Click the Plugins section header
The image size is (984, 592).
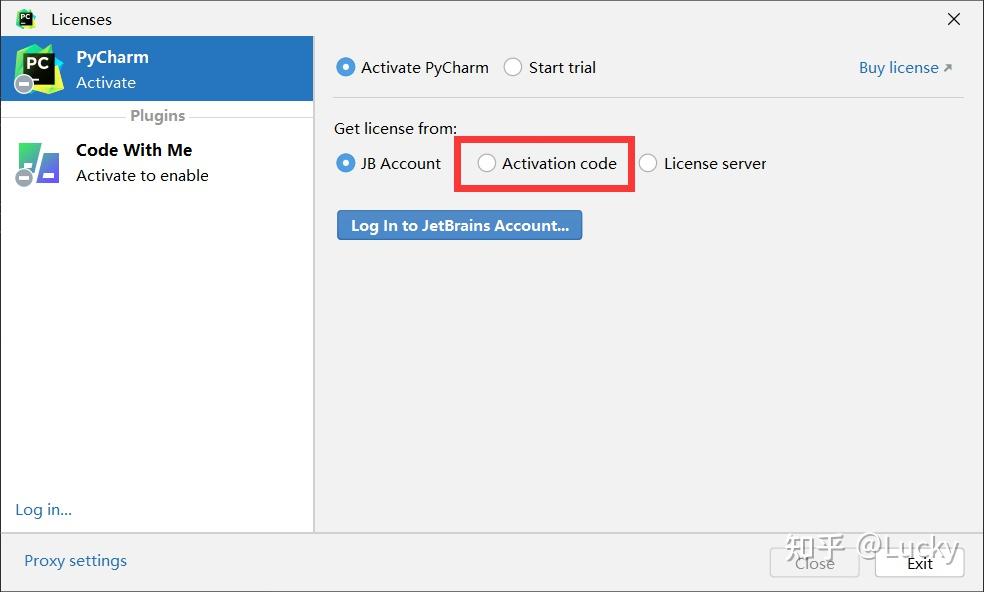pyautogui.click(x=157, y=116)
